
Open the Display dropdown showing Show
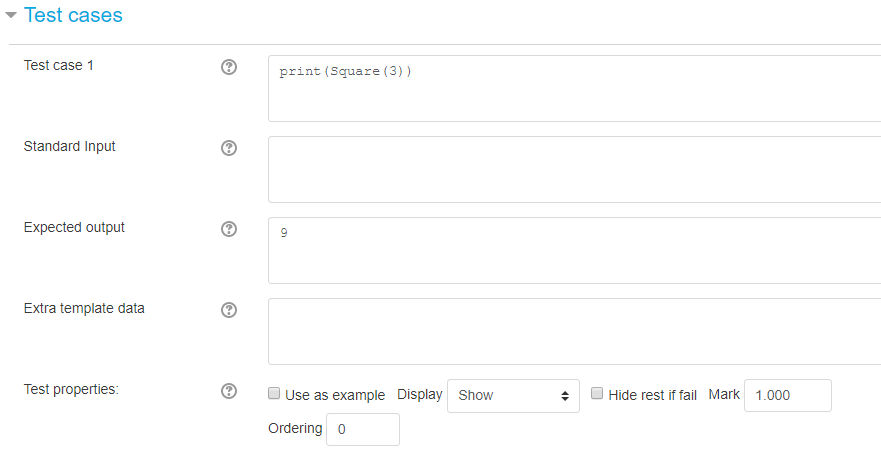tap(513, 396)
